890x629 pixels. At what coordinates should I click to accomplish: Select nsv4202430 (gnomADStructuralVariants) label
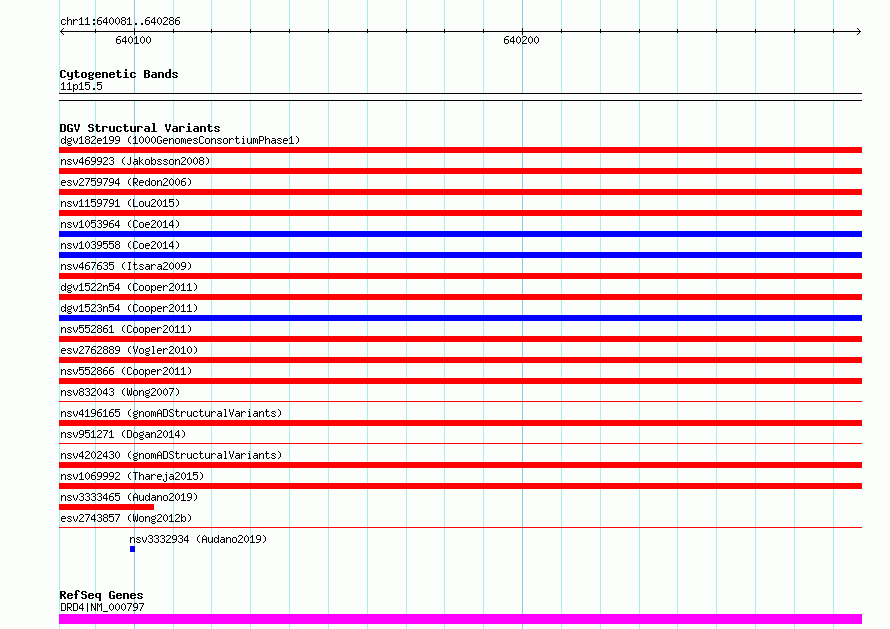(x=171, y=455)
